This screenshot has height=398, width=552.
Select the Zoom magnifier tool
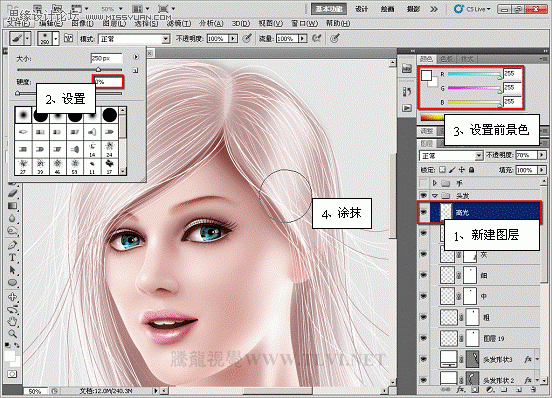point(12,333)
